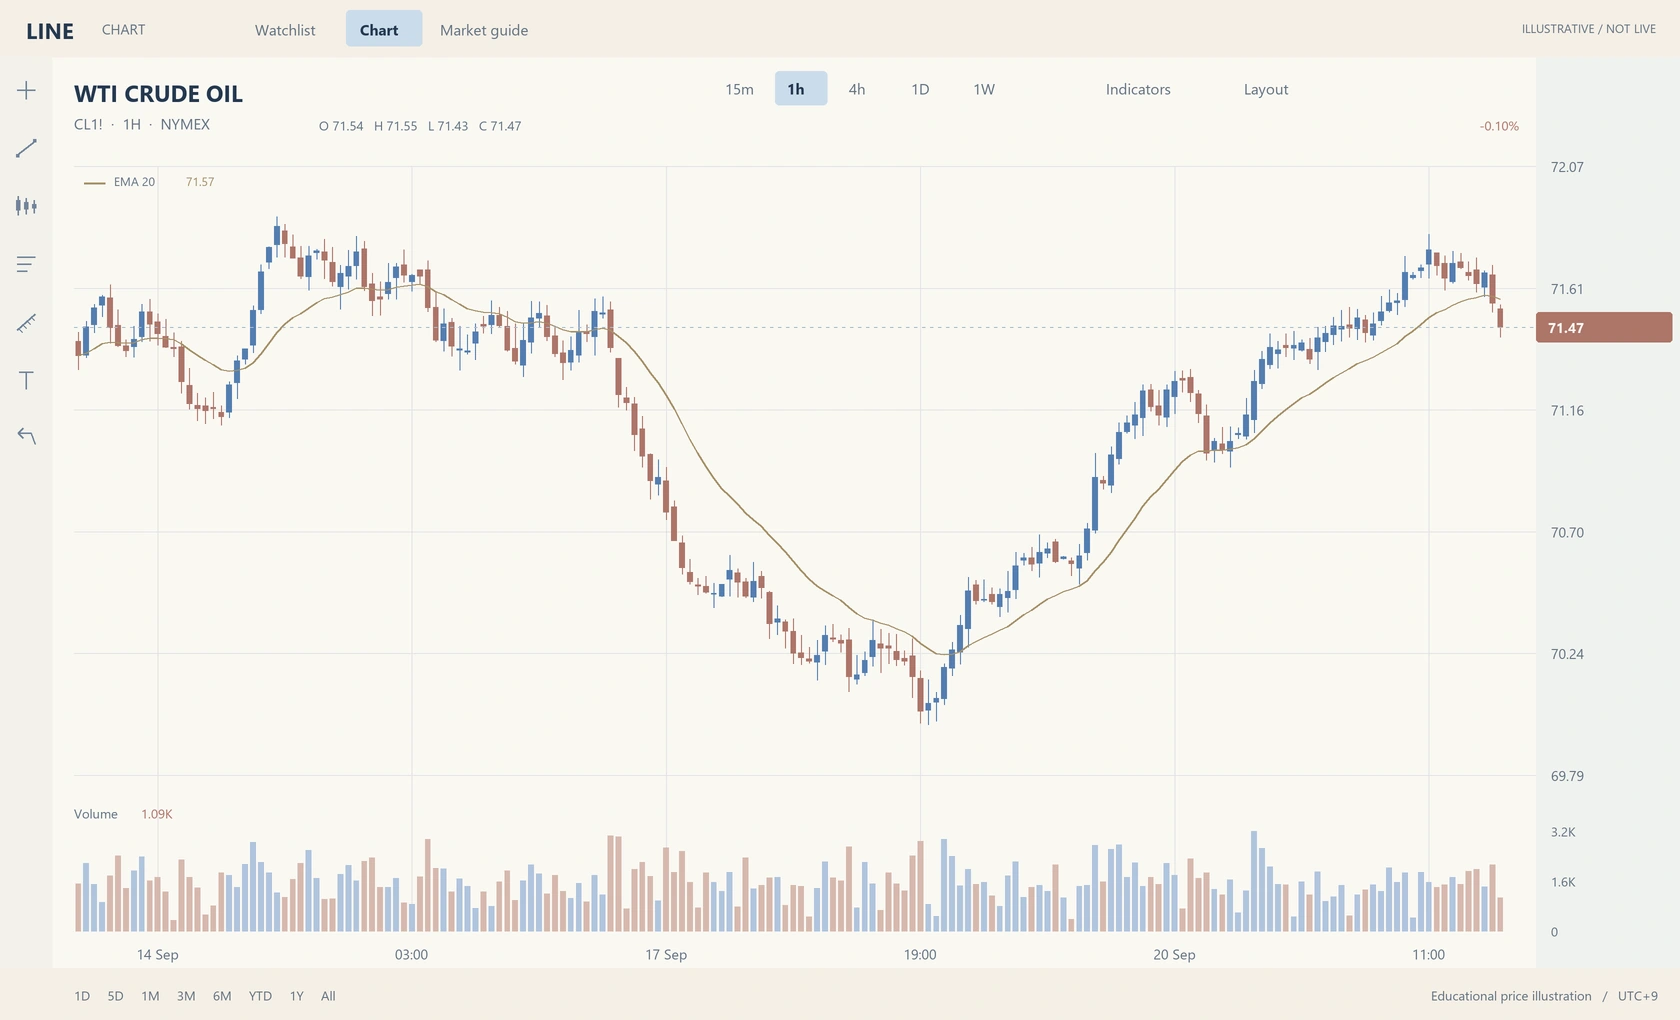Choose the 1D range at the bottom
The width and height of the screenshot is (1680, 1020).
(82, 996)
